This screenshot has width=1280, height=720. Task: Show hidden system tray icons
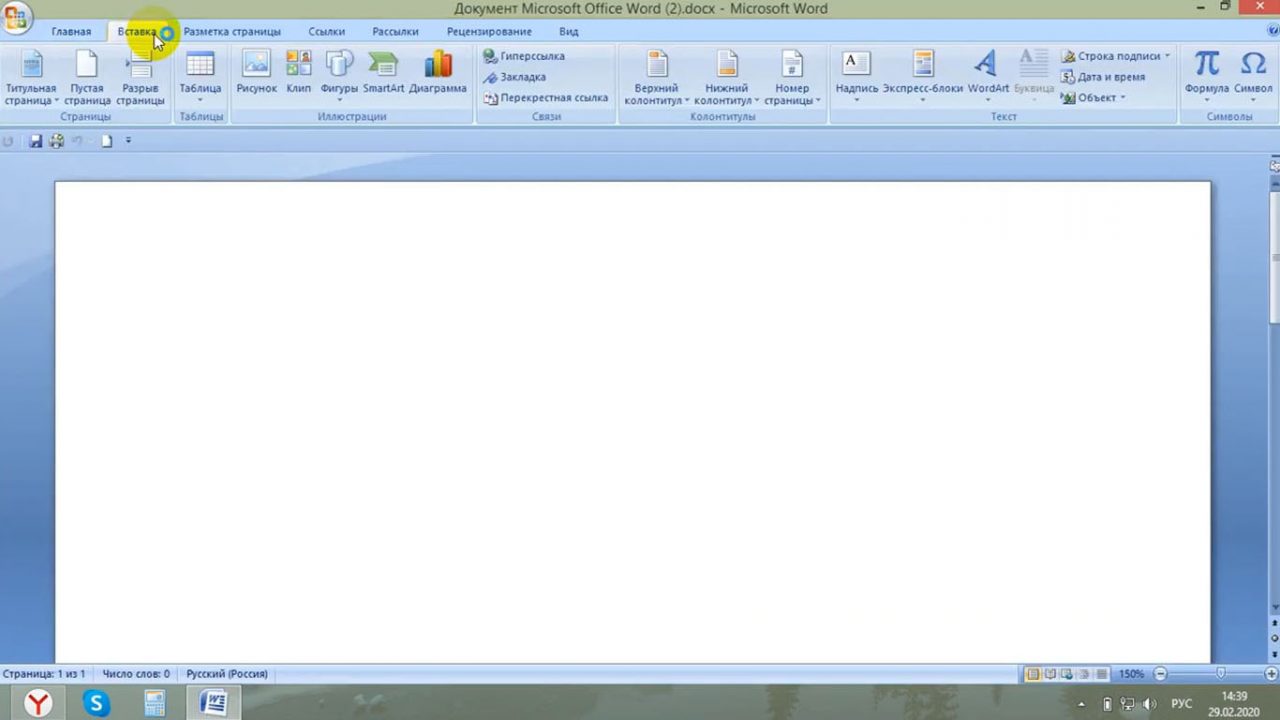[x=1081, y=704]
